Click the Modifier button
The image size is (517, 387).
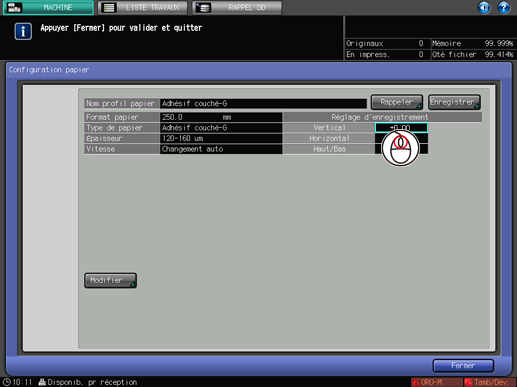(110, 280)
